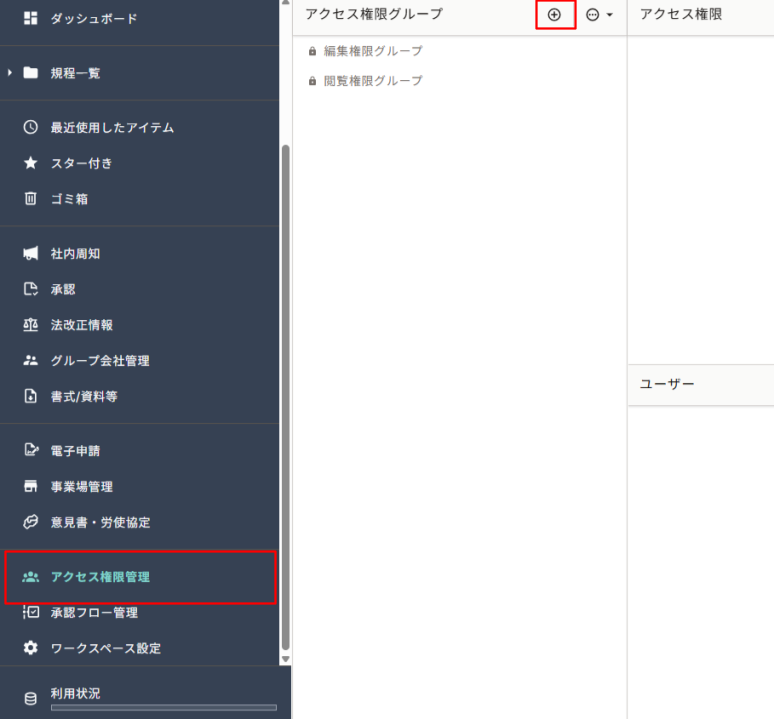Open スター付き items
Viewport: 774px width, 719px height.
pos(81,163)
